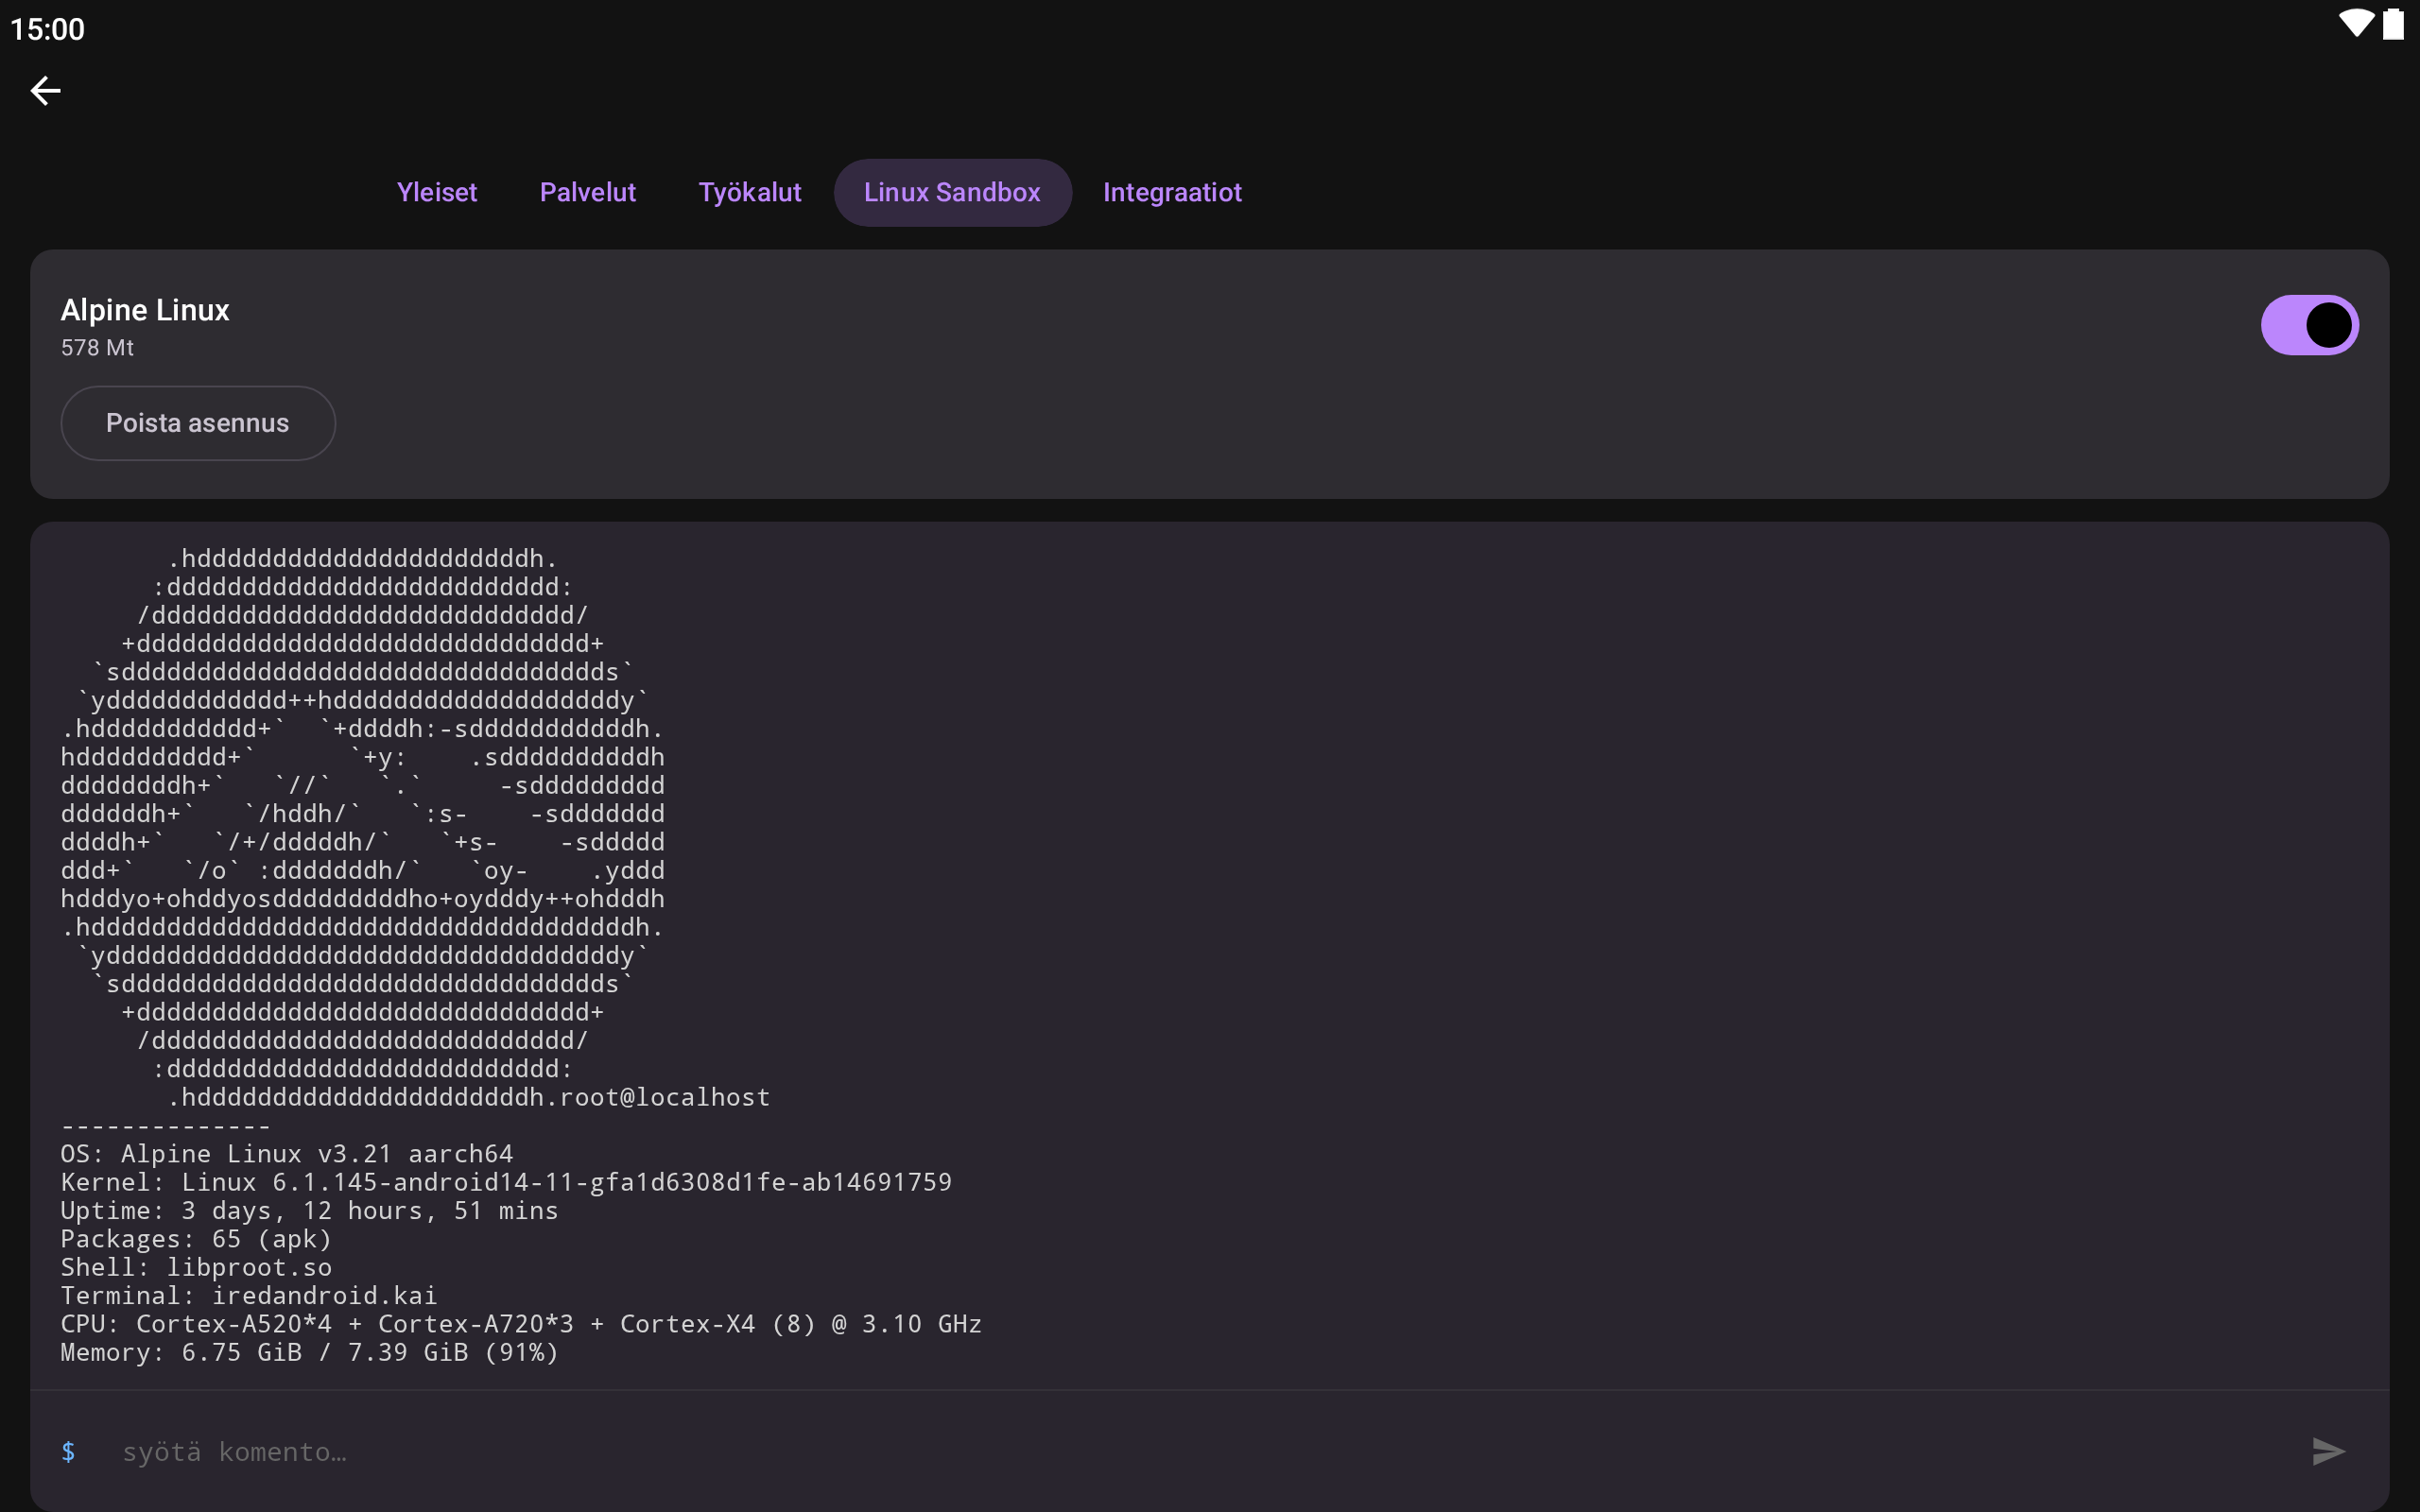The image size is (2420, 1512).
Task: Open the Yleiset tab
Action: pyautogui.click(x=437, y=192)
